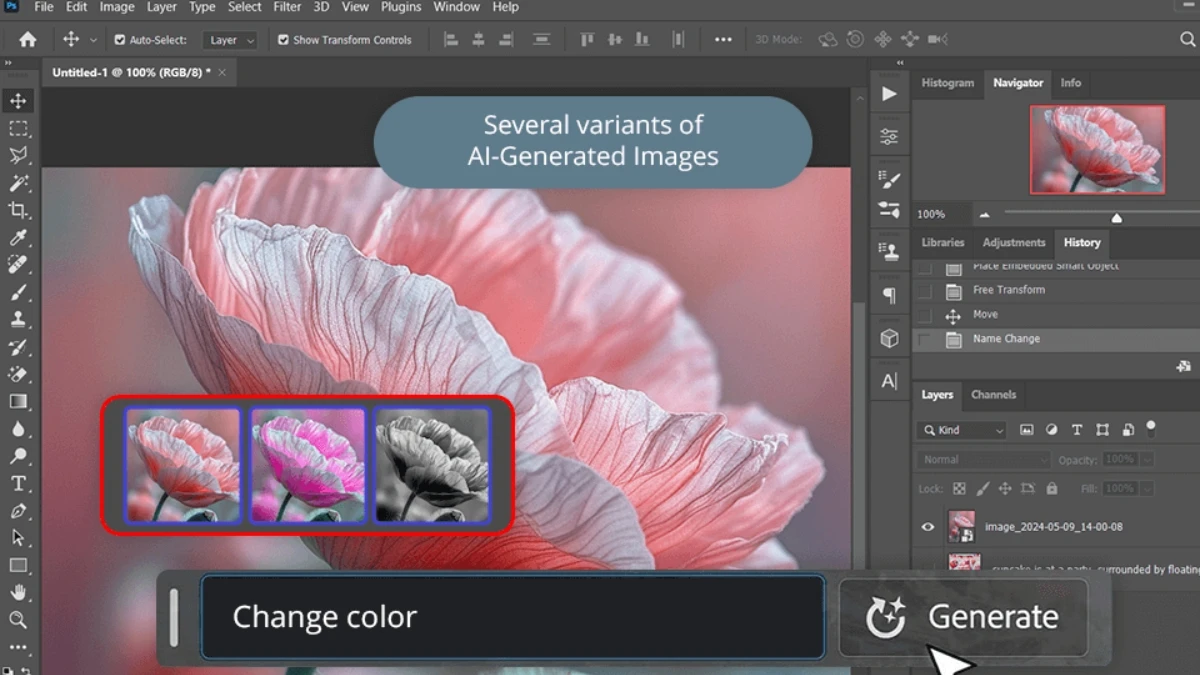
Task: Toggle the layer filter on/off switch
Action: coord(1151,427)
